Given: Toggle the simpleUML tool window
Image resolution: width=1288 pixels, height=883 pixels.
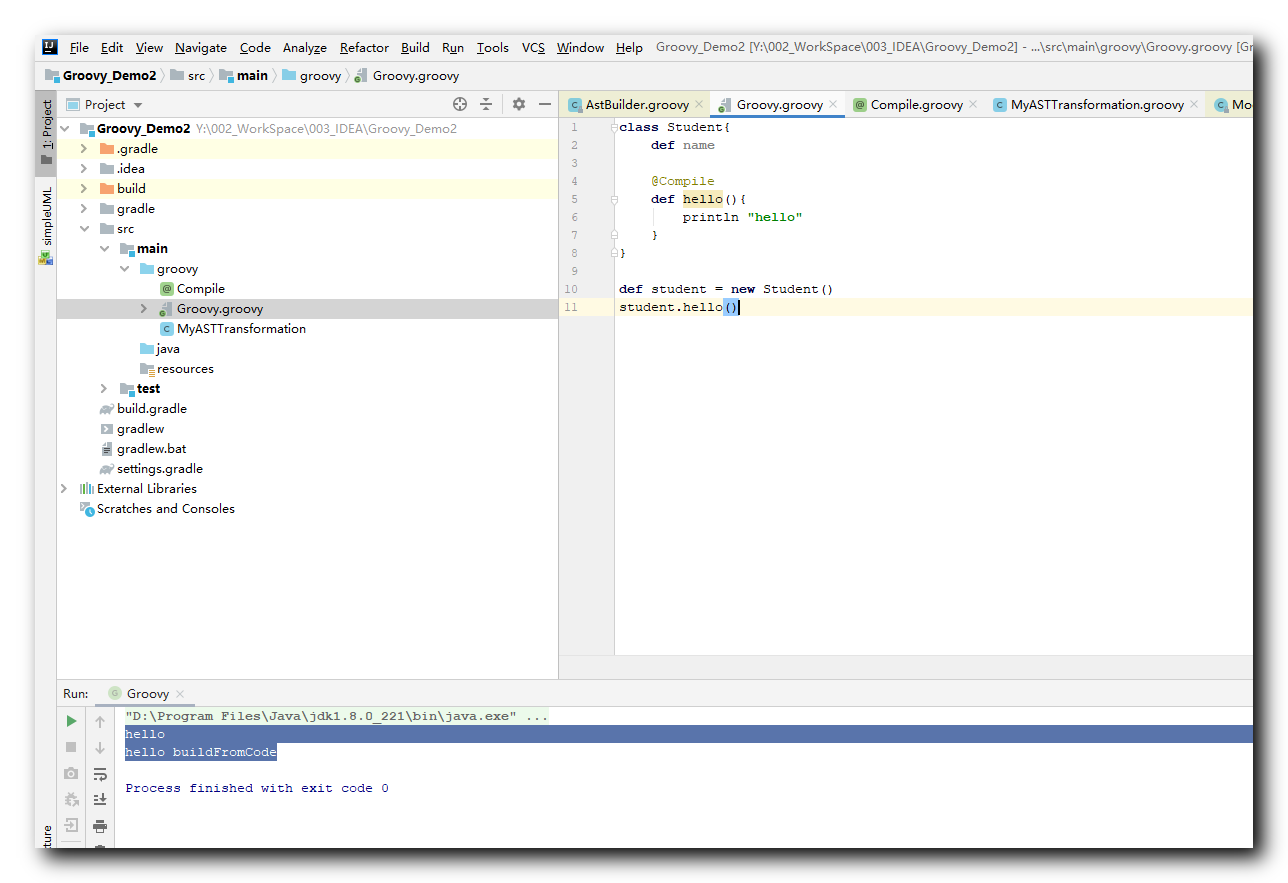Looking at the screenshot, I should 46,224.
